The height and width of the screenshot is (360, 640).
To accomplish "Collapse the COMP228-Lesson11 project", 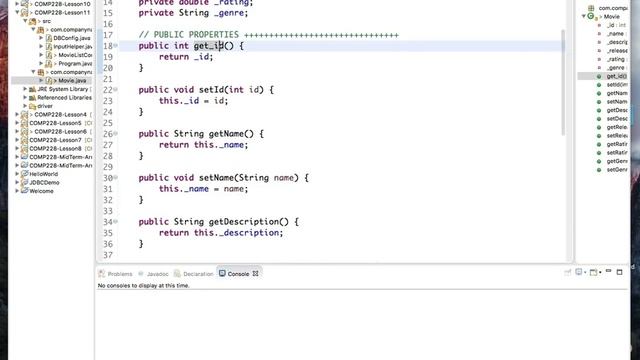I will click(17, 13).
